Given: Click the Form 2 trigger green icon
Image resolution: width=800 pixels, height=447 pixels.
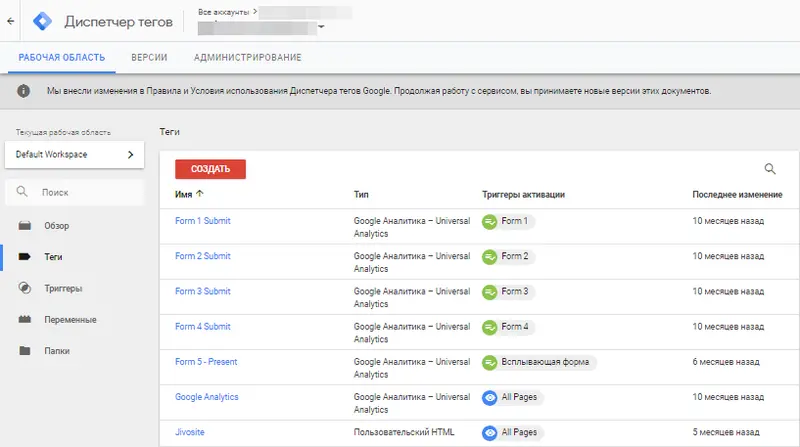Looking at the screenshot, I should 490,257.
